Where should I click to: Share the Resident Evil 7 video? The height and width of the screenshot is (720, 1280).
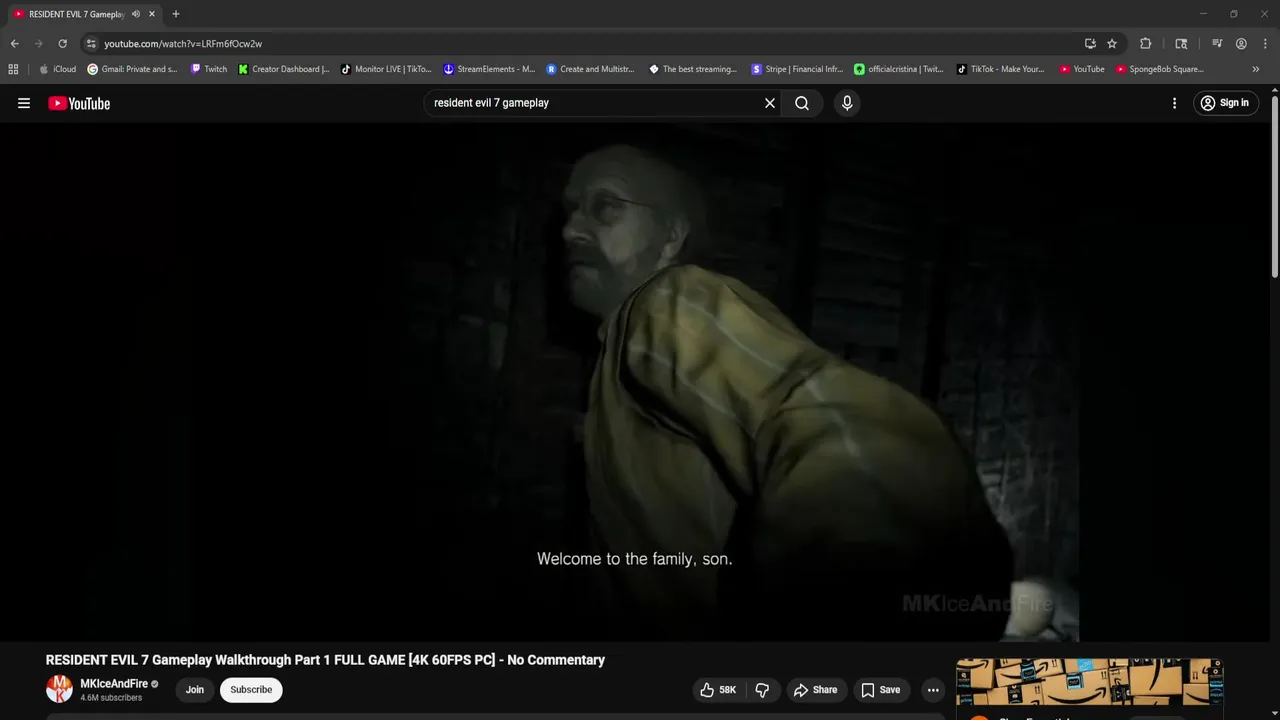(x=815, y=690)
